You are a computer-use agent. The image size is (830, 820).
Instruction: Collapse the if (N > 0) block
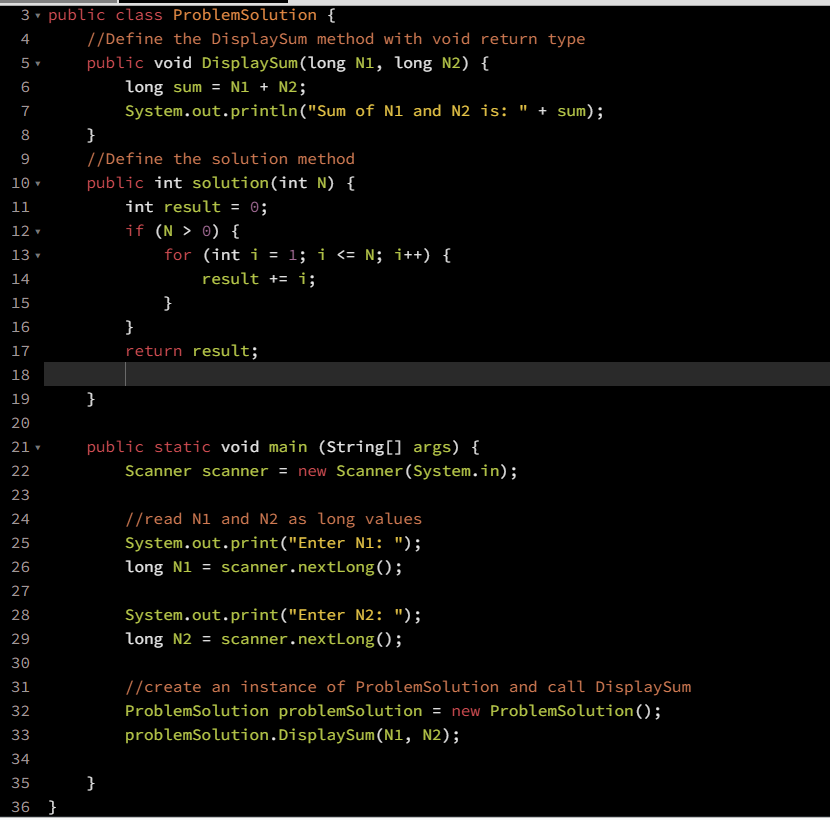(38, 231)
